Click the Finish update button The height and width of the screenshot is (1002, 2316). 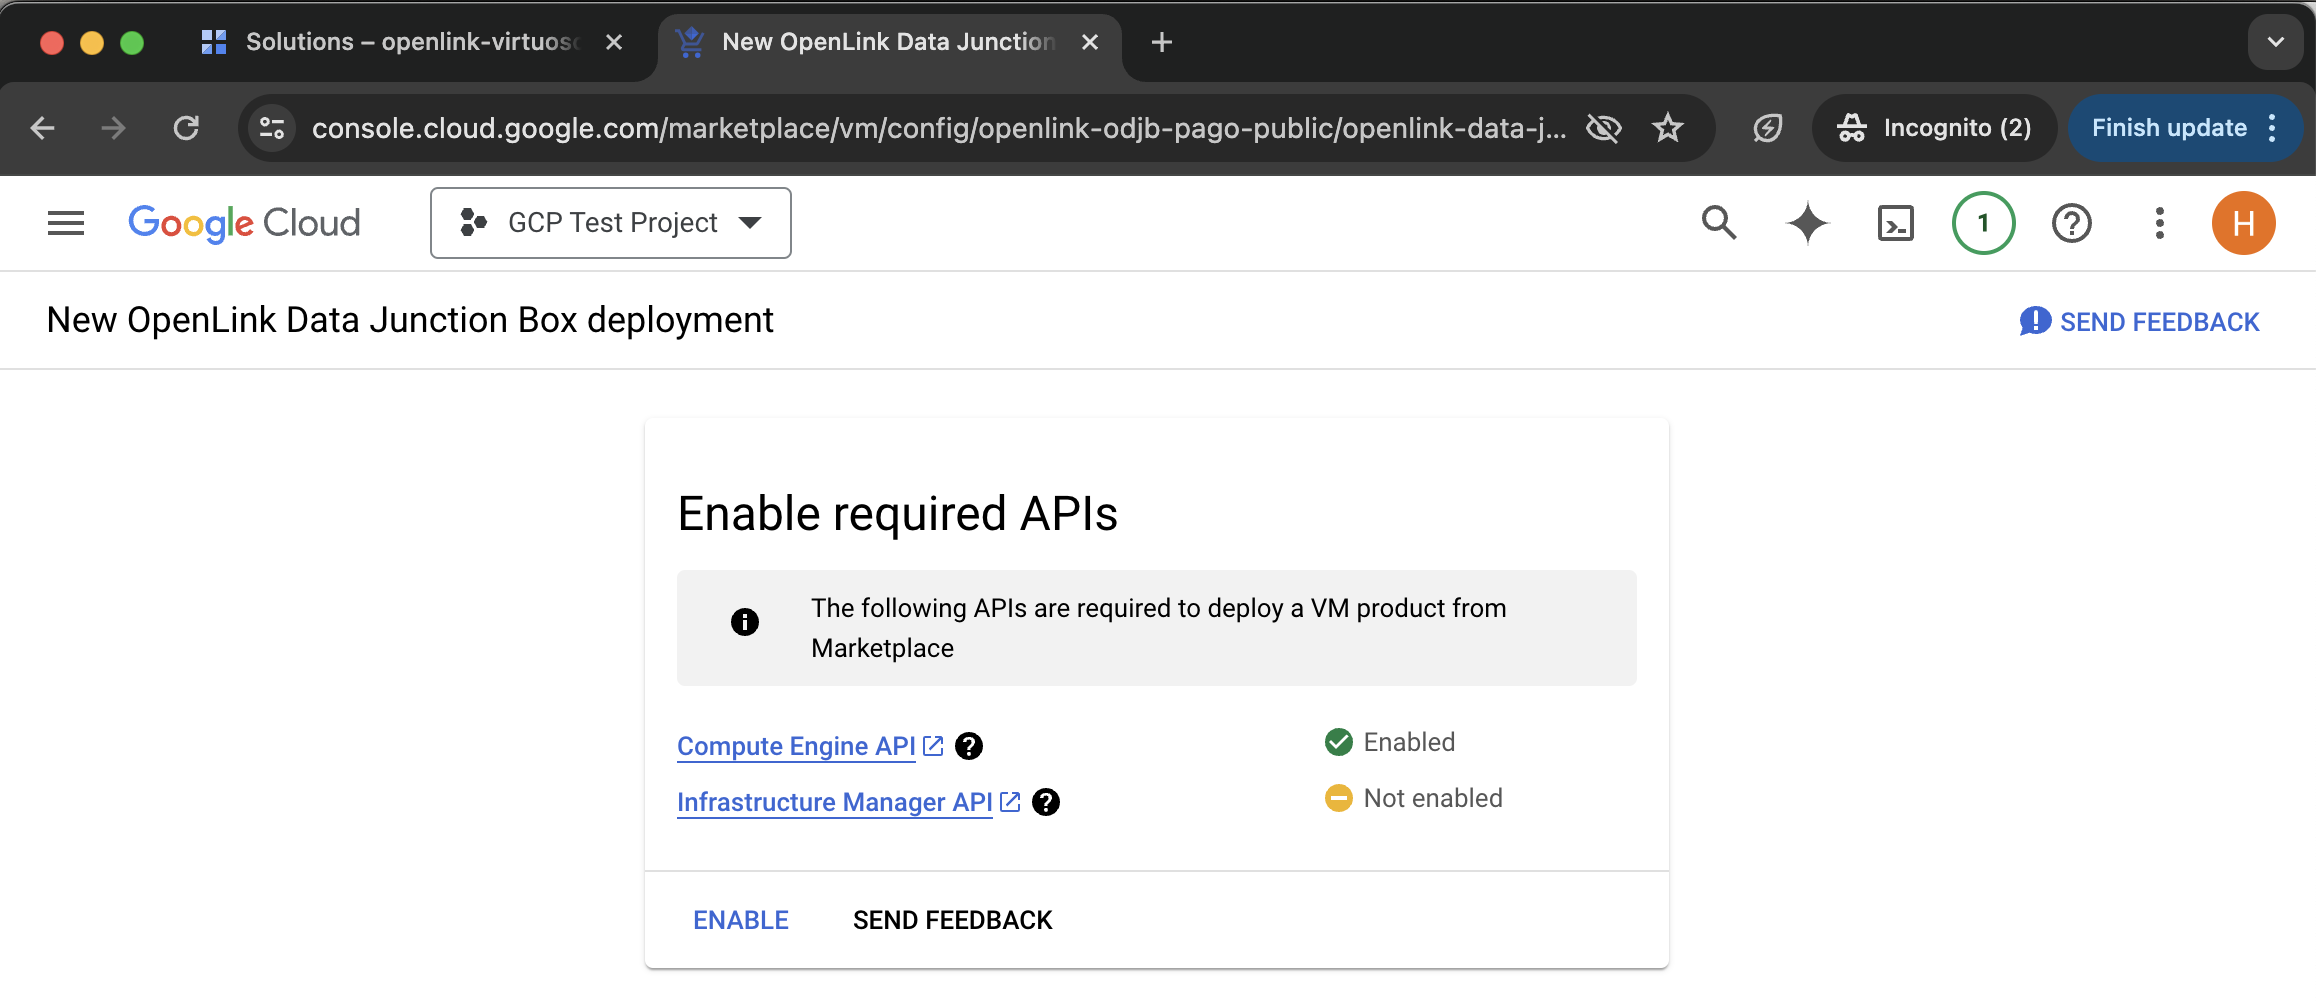coord(2168,128)
